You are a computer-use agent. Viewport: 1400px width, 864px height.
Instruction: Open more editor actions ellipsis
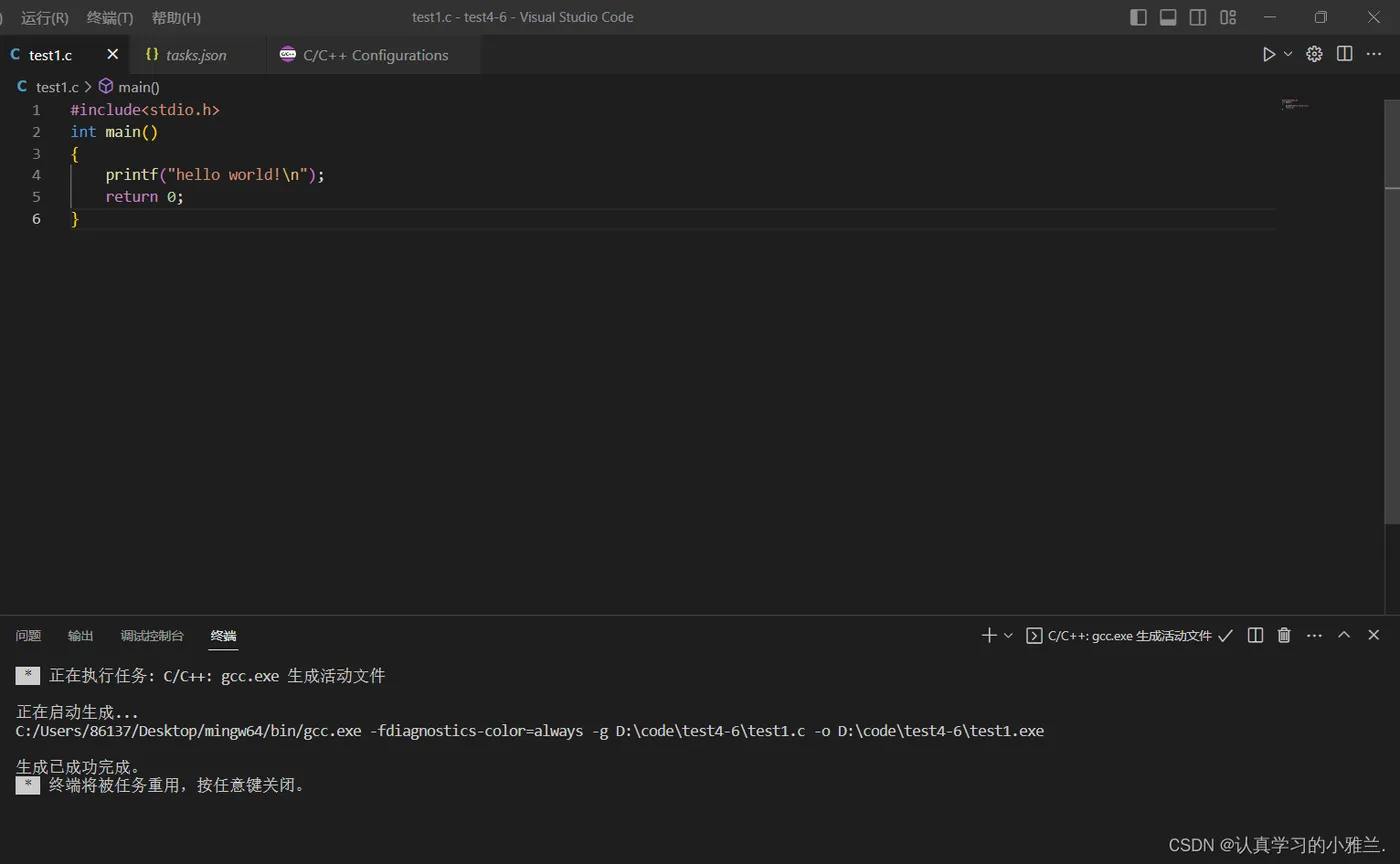1374,54
